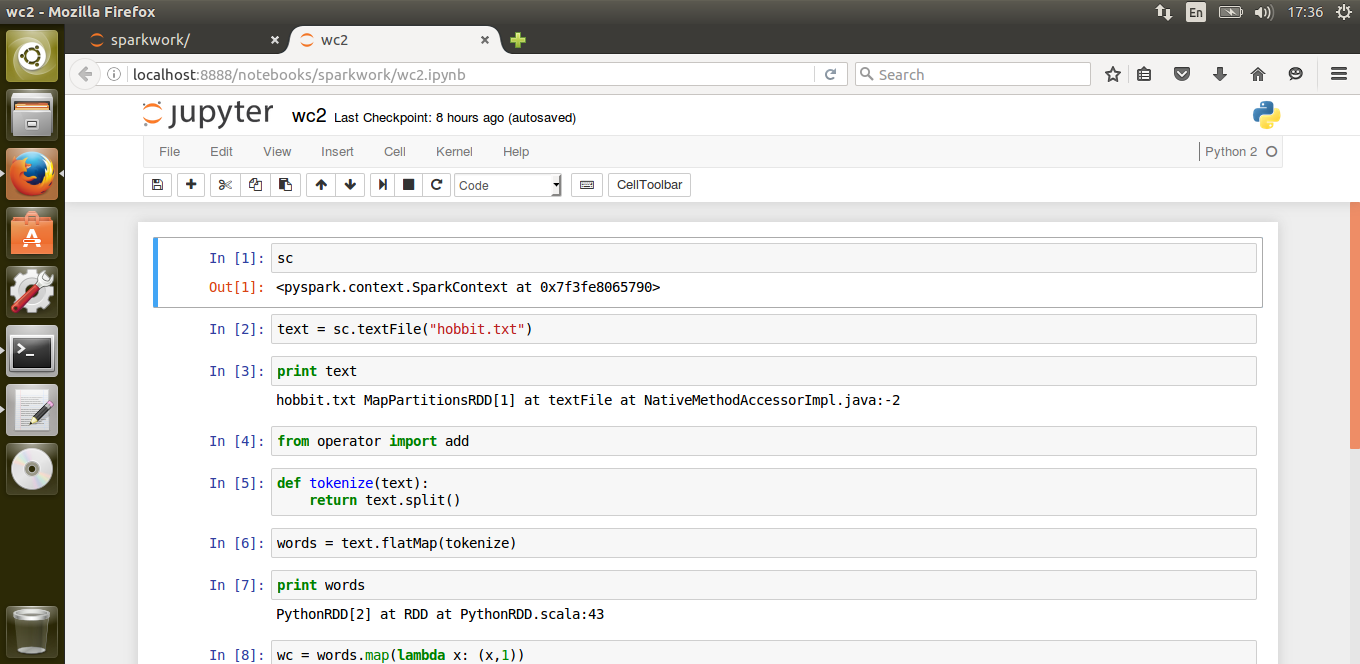
Task: Open the Cell menu
Action: tap(395, 152)
